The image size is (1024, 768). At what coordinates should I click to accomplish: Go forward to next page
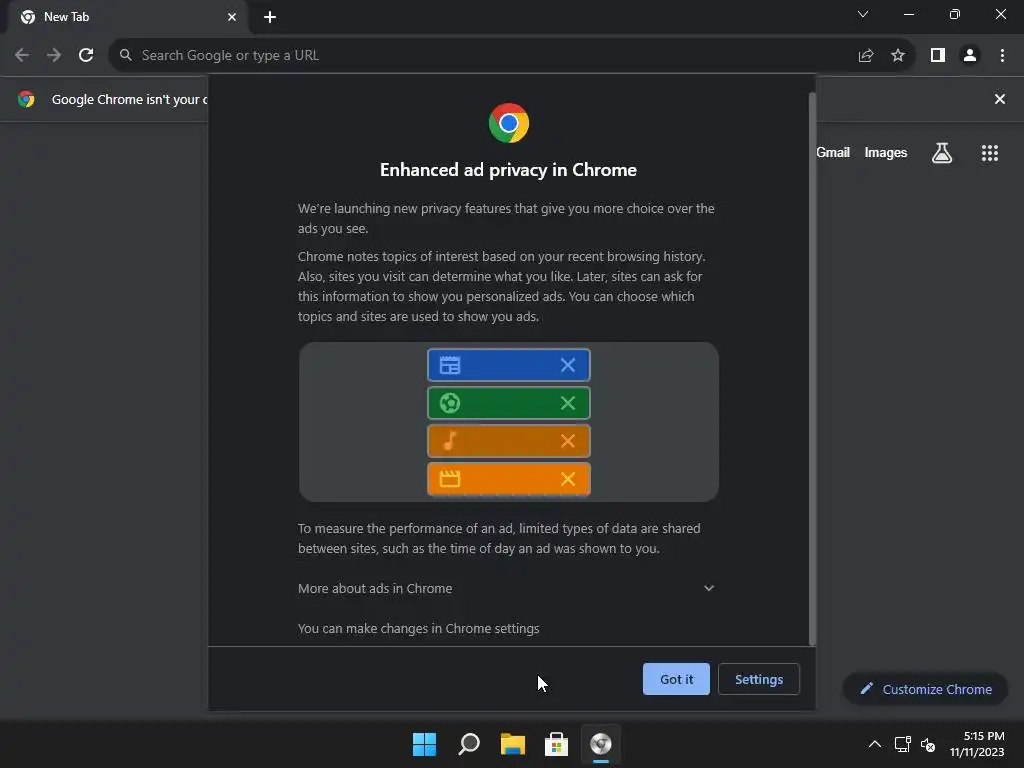pos(54,56)
